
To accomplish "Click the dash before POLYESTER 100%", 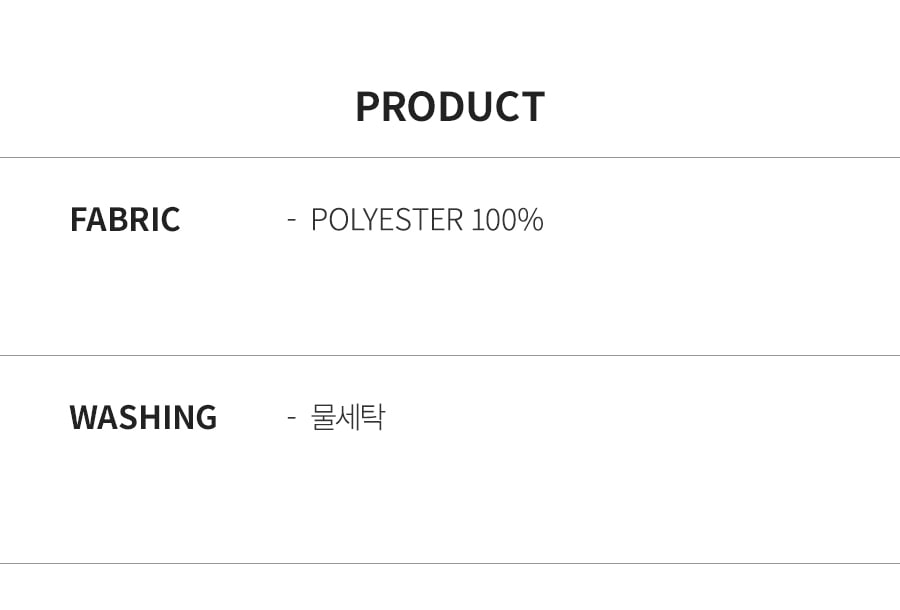I will click(292, 219).
